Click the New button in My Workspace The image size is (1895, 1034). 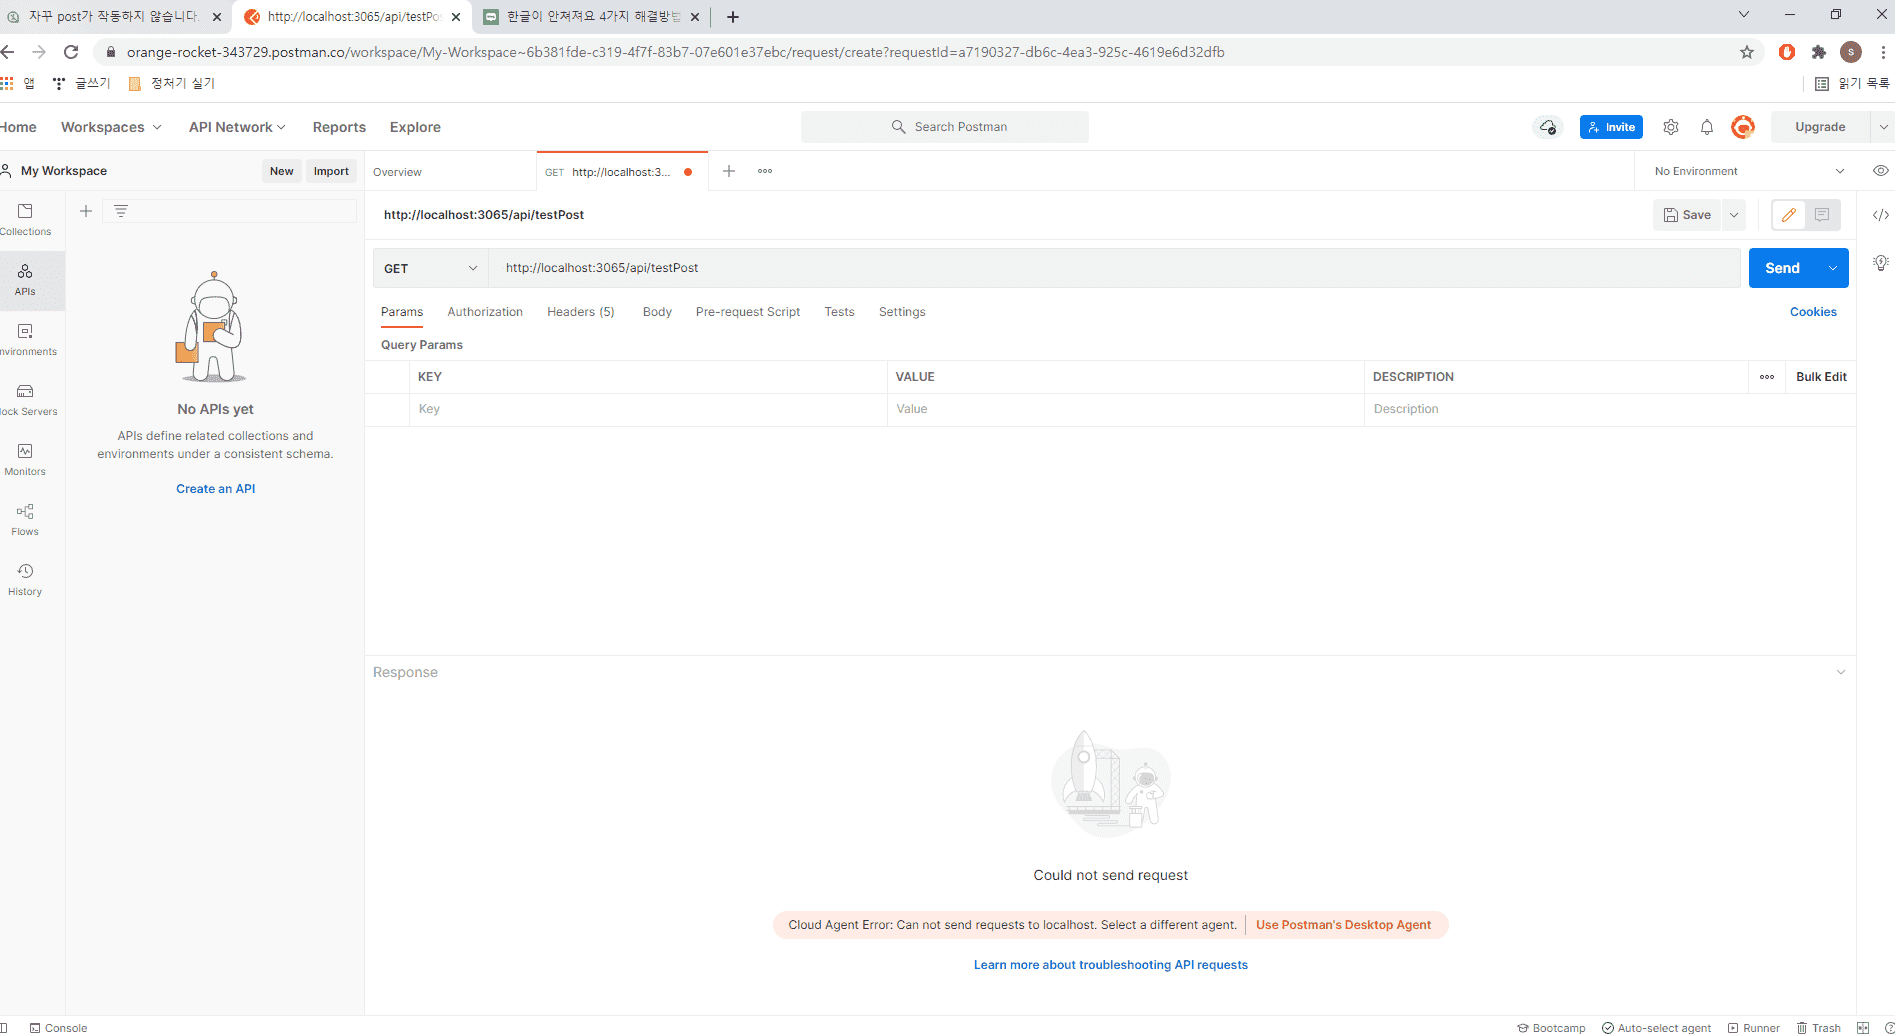282,171
